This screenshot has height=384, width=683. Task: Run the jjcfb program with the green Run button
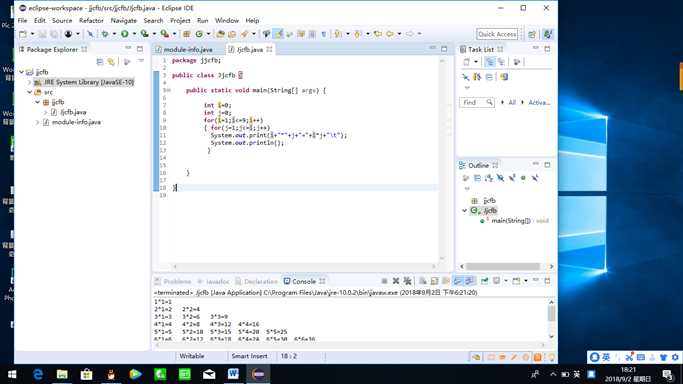pyautogui.click(x=125, y=34)
